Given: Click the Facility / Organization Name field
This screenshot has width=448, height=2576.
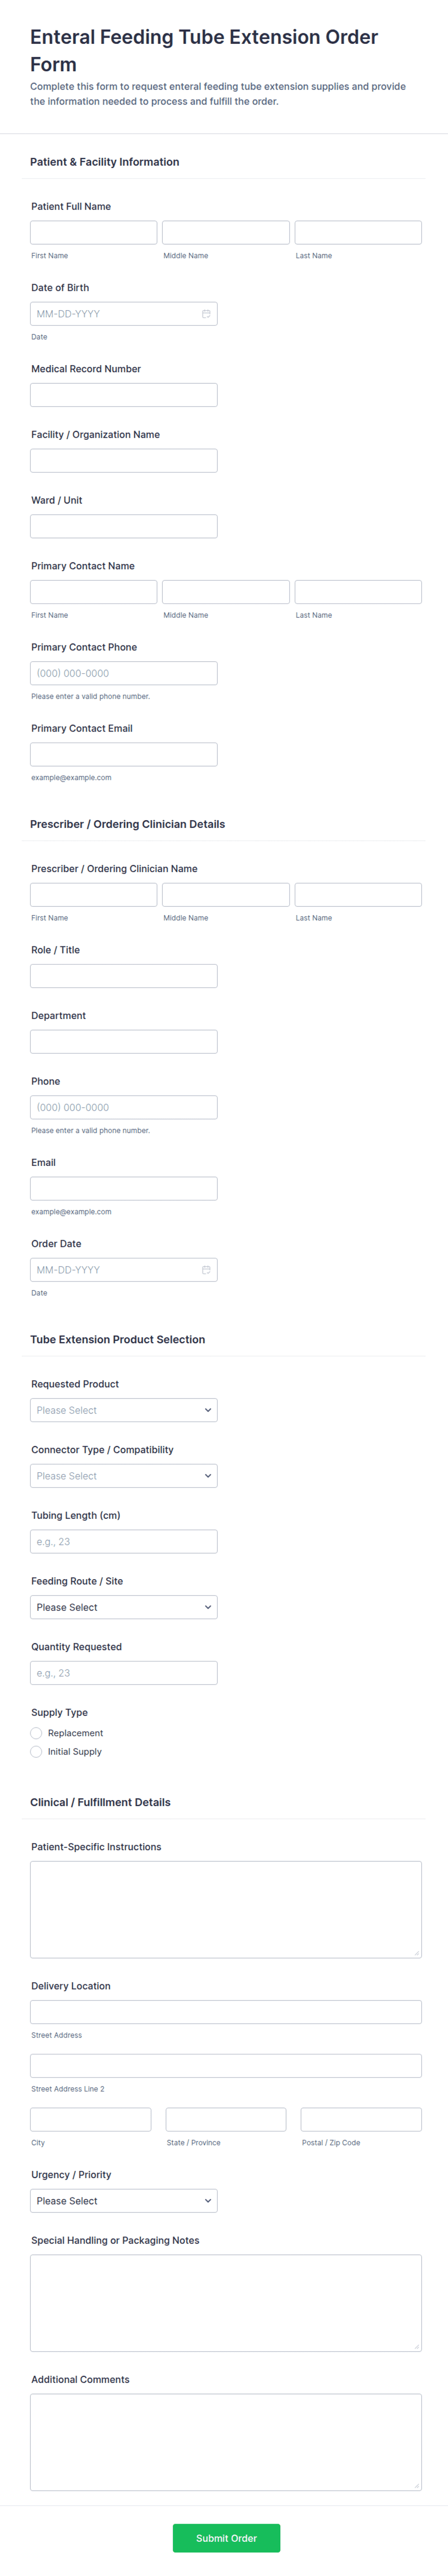Looking at the screenshot, I should pos(123,461).
